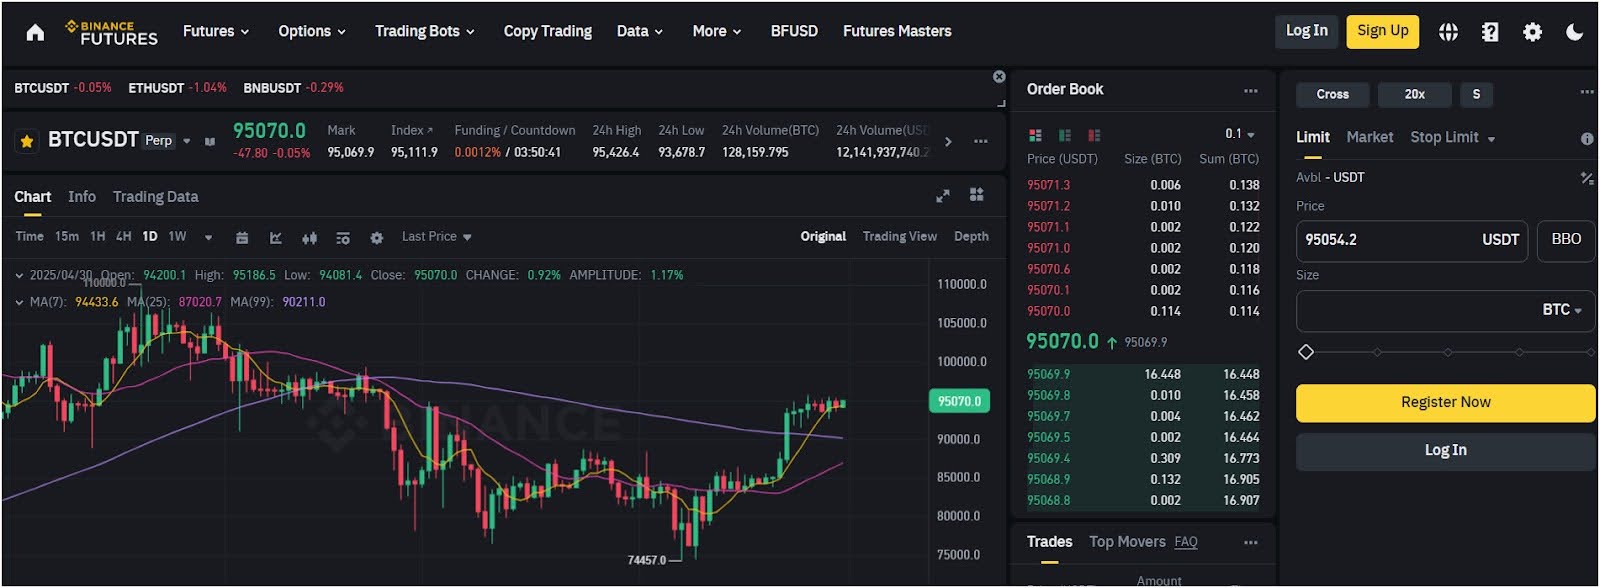Change size unit BTC dropdown
Screen dimensions: 1600x588
[x=1562, y=310]
